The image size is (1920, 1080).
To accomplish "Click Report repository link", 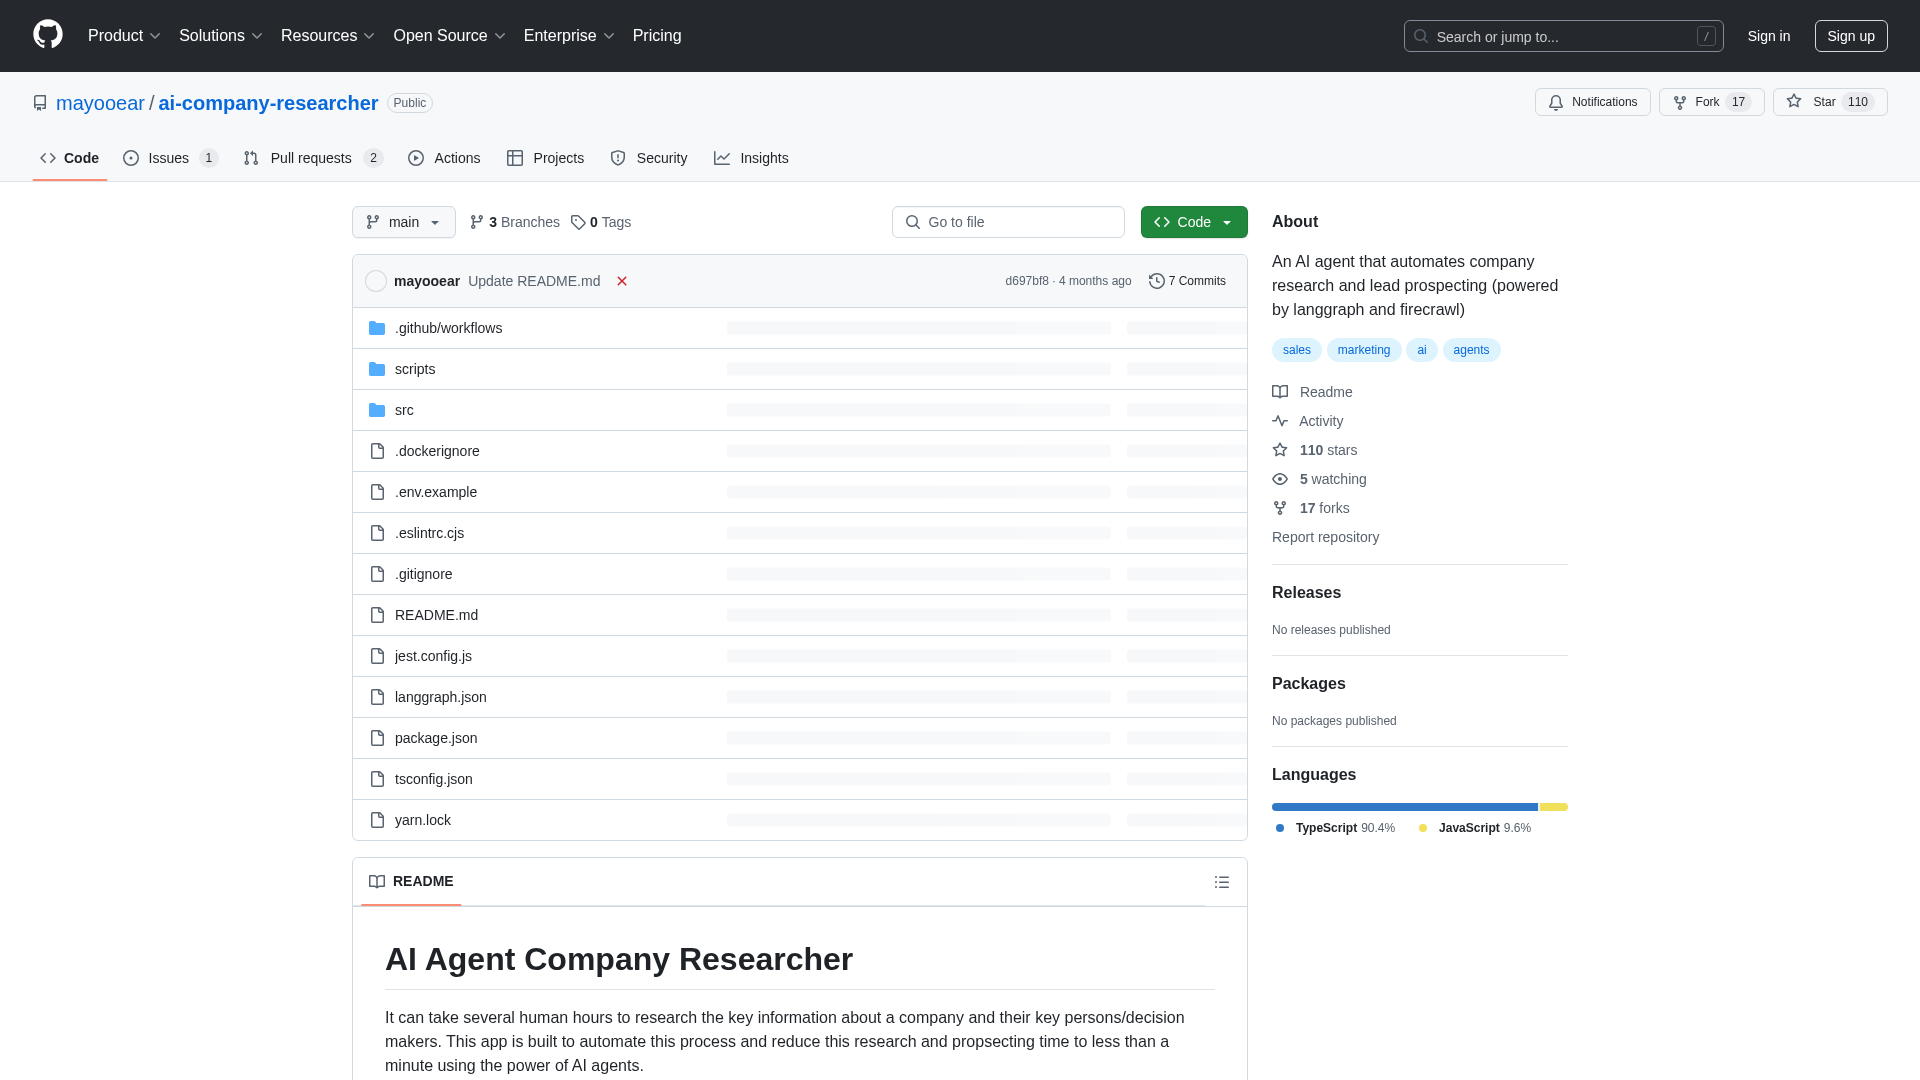I will coord(1325,537).
